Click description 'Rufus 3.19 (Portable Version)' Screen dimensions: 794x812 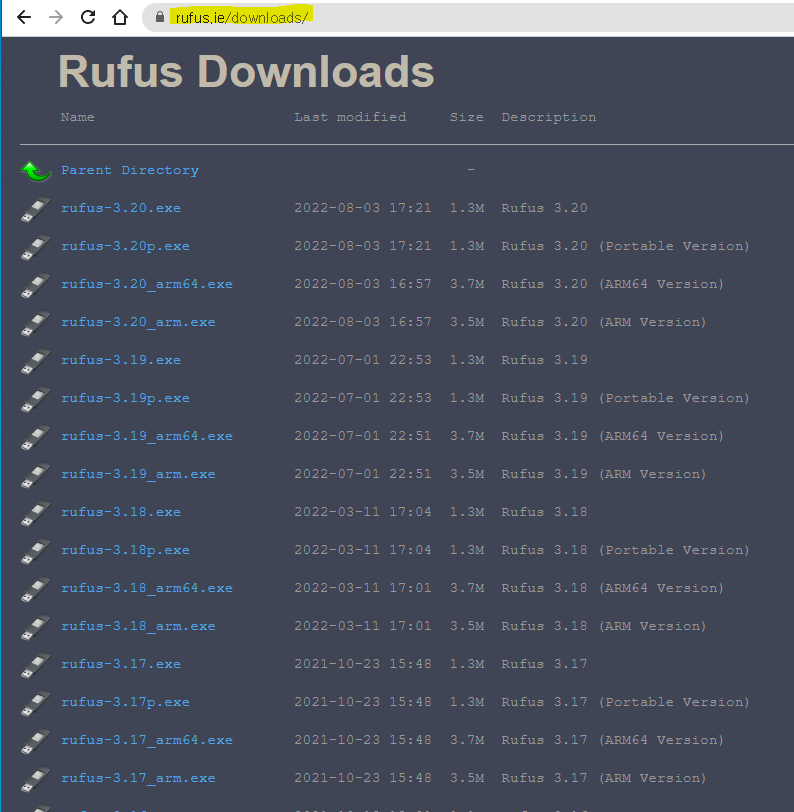(625, 398)
